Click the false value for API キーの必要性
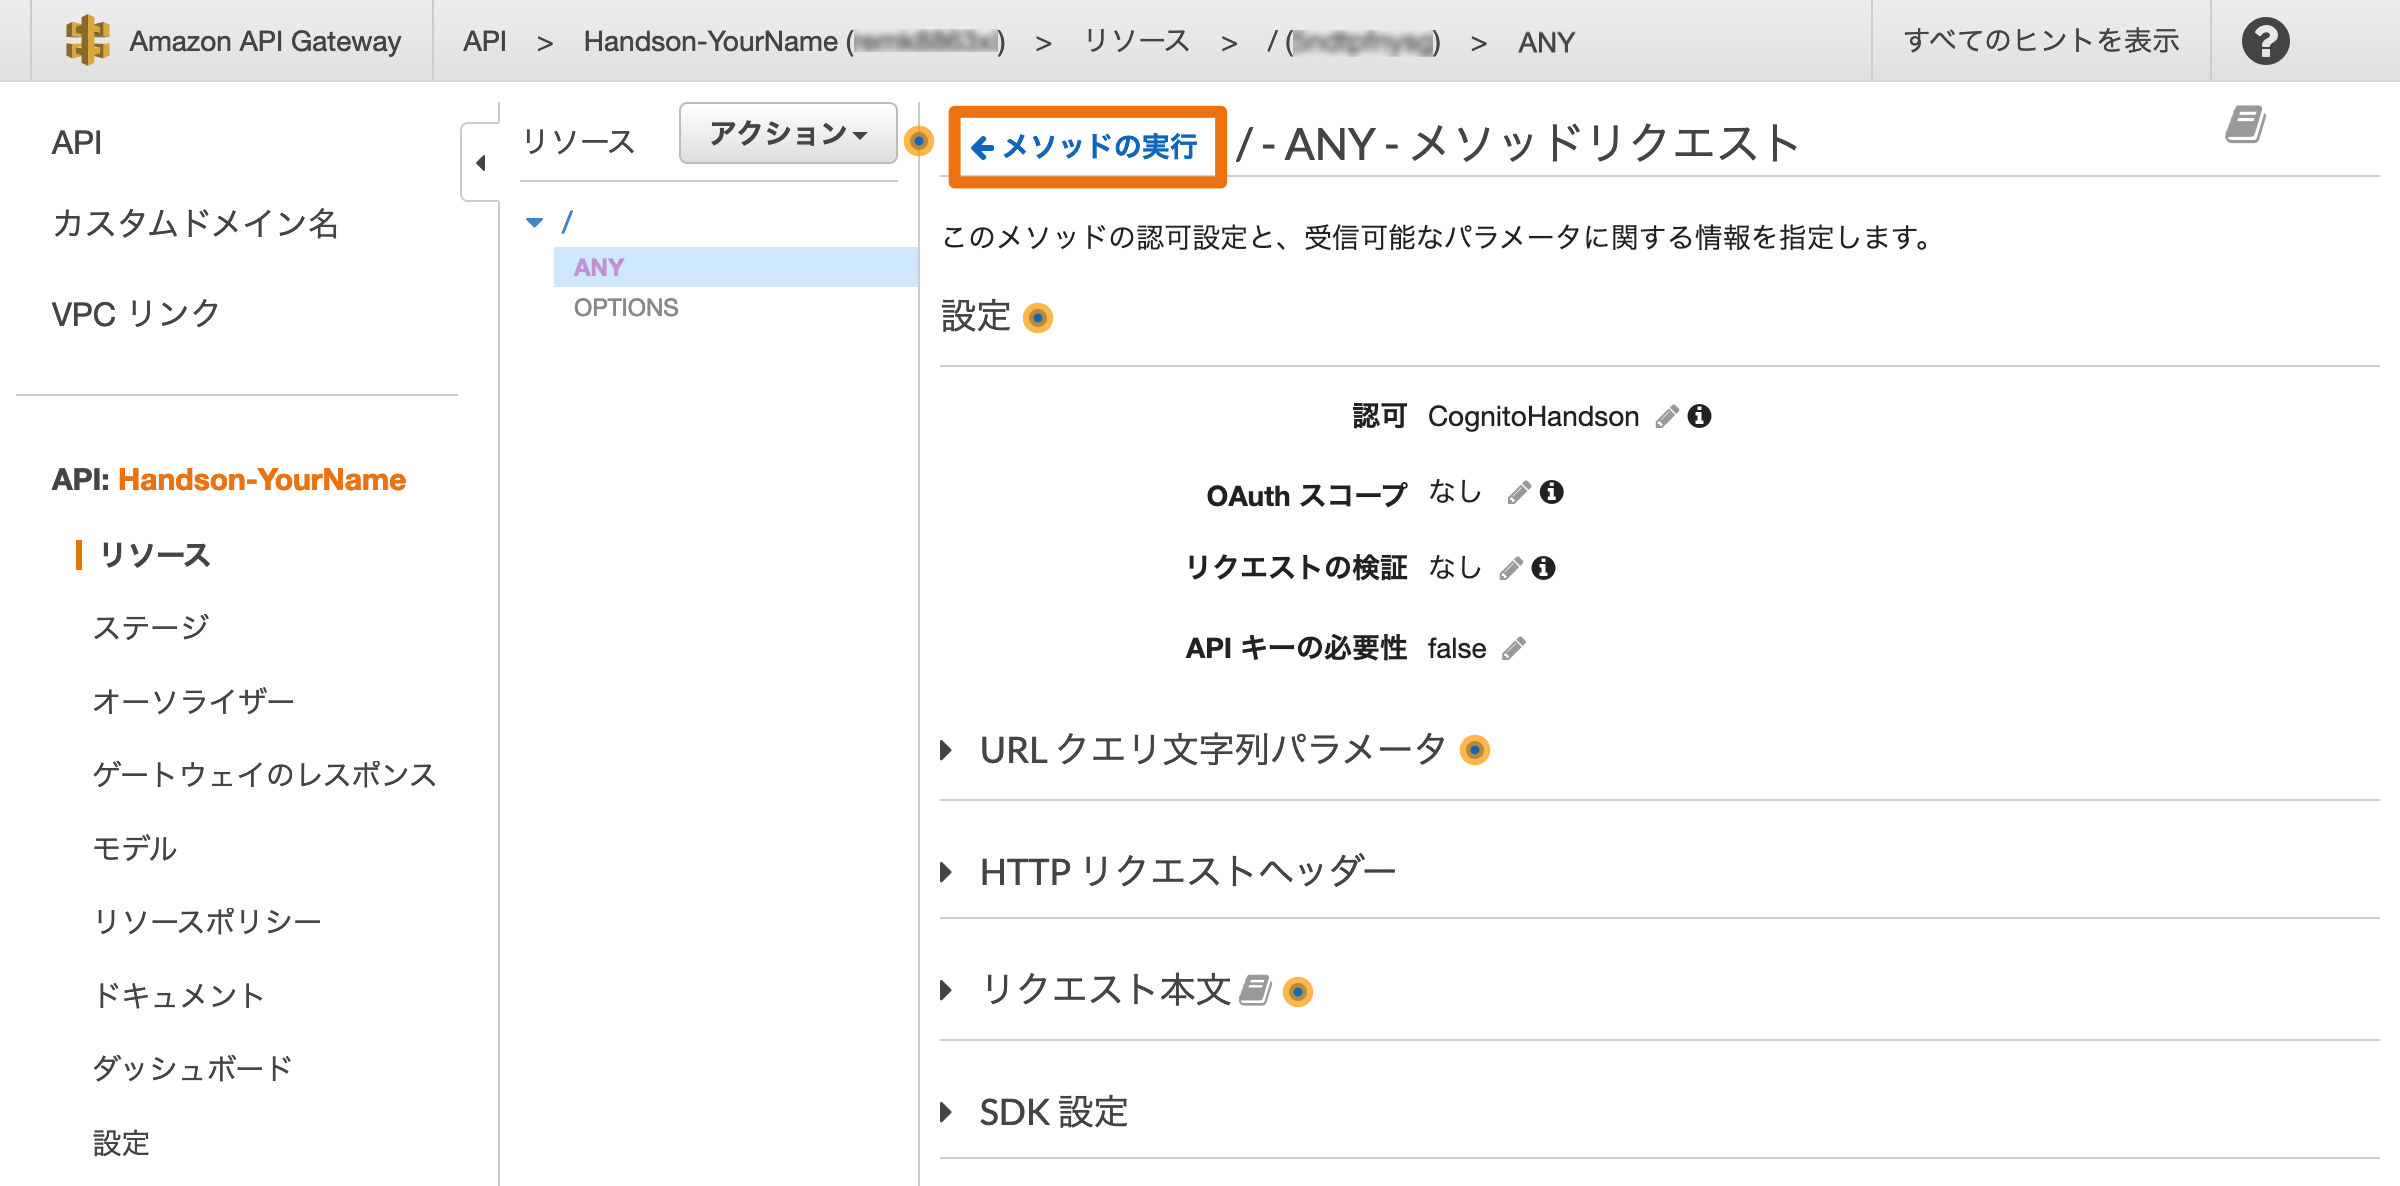The width and height of the screenshot is (2400, 1186). pos(1456,649)
